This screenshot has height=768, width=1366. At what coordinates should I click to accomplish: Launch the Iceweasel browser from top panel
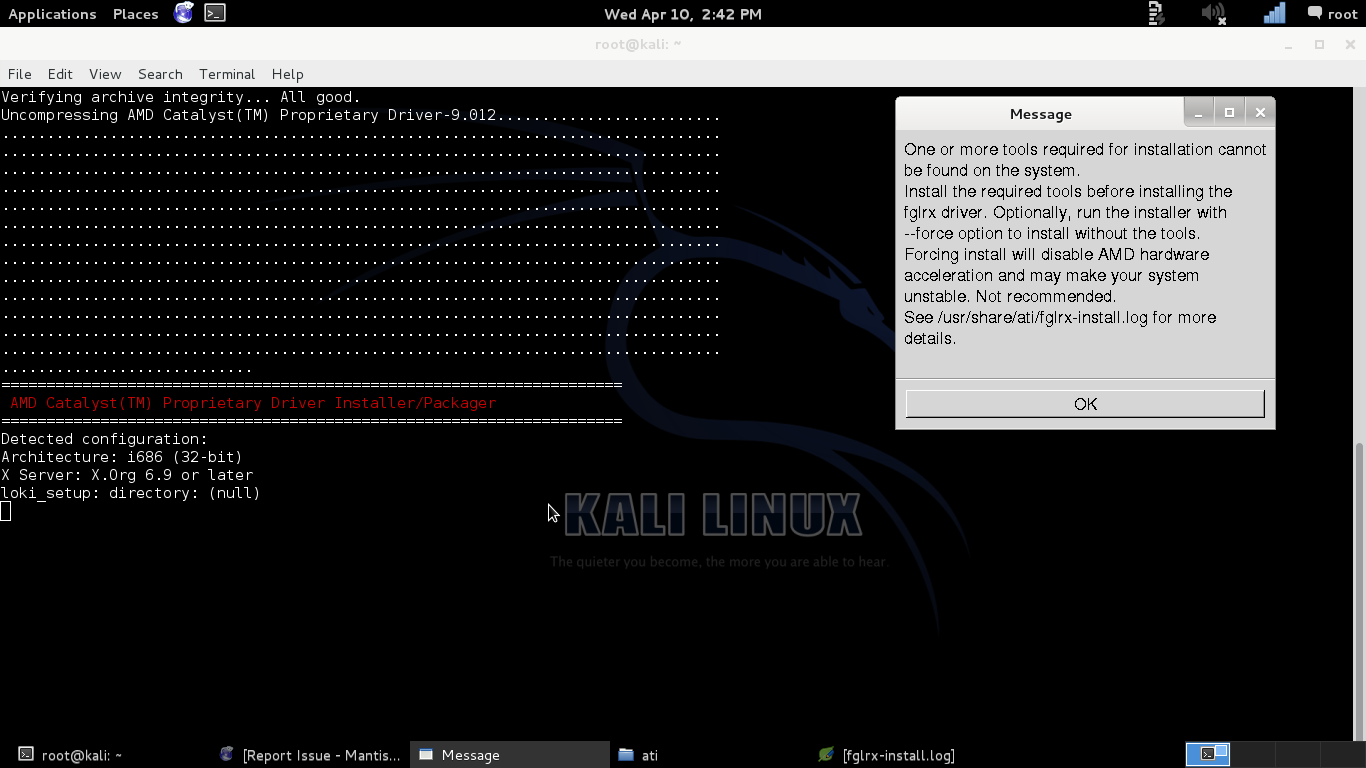click(x=183, y=13)
